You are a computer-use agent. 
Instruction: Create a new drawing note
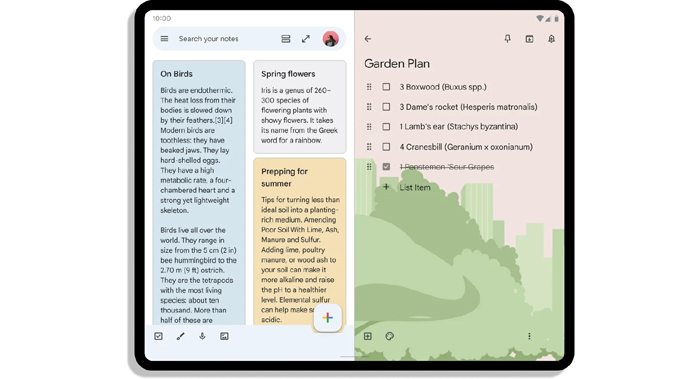pos(180,336)
